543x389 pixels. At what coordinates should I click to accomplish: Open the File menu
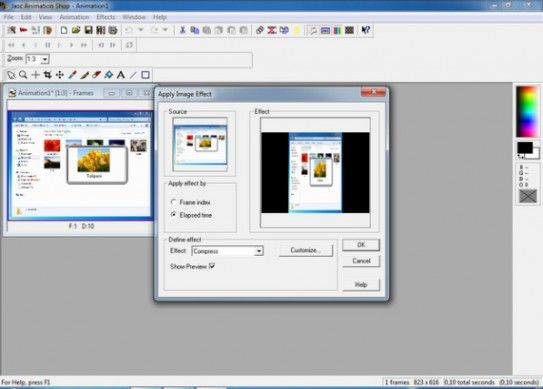coord(9,17)
